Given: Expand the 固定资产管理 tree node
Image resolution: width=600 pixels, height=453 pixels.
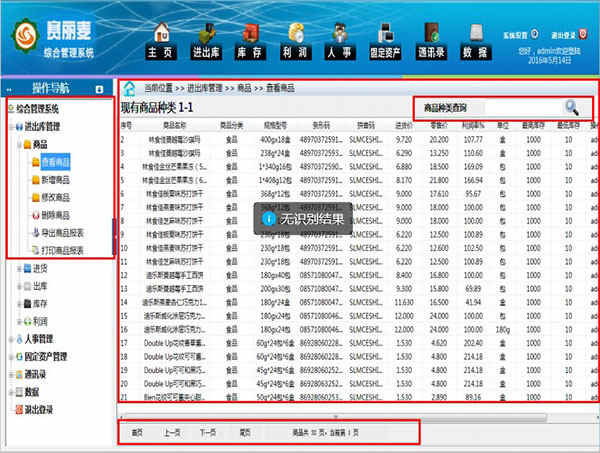Looking at the screenshot, I should [11, 357].
